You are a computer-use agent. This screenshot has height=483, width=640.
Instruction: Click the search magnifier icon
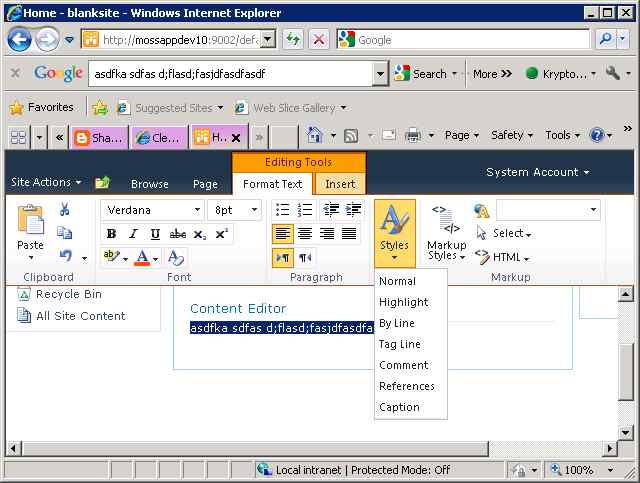pyautogui.click(x=606, y=39)
